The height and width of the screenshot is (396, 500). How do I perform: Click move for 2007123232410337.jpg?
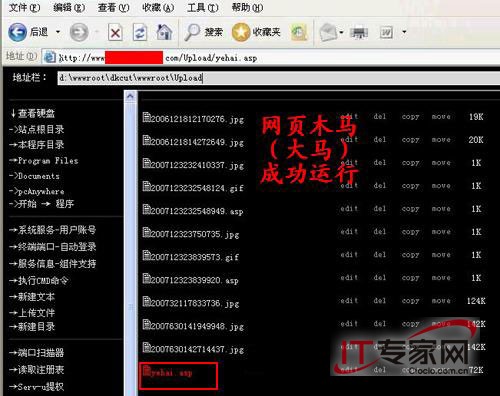(441, 163)
